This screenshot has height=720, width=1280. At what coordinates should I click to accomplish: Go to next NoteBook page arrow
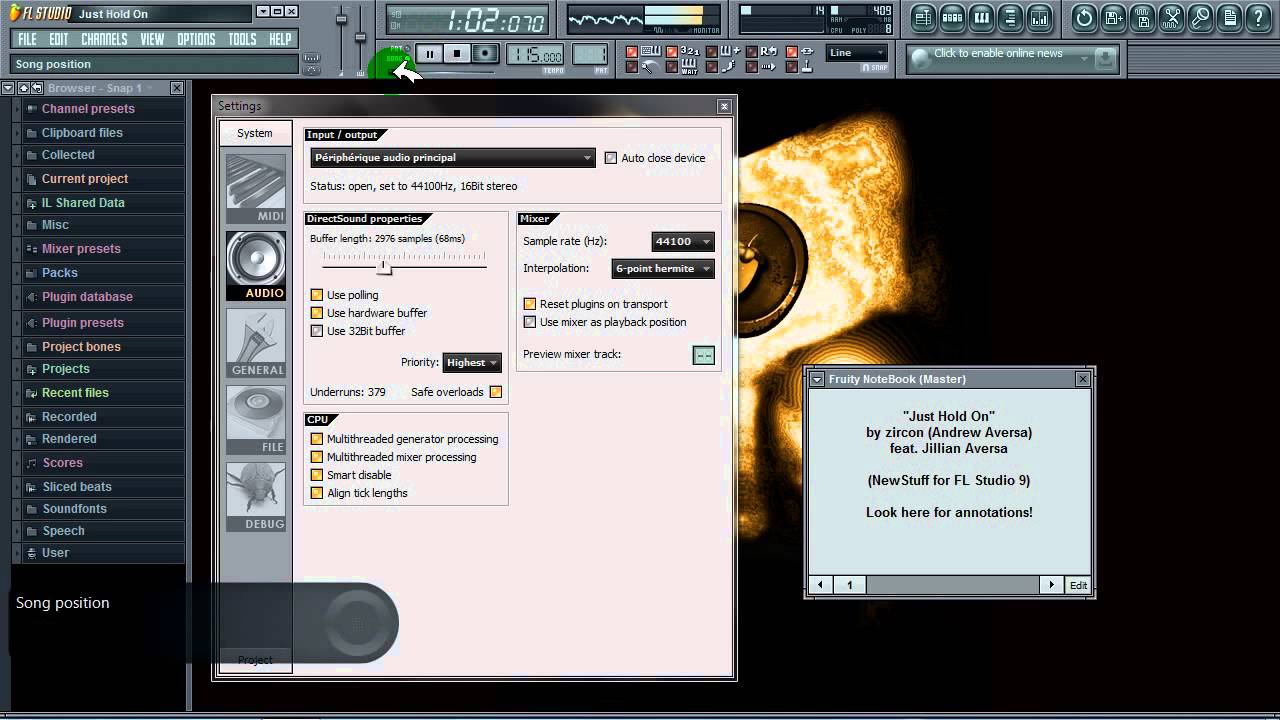(x=1051, y=585)
